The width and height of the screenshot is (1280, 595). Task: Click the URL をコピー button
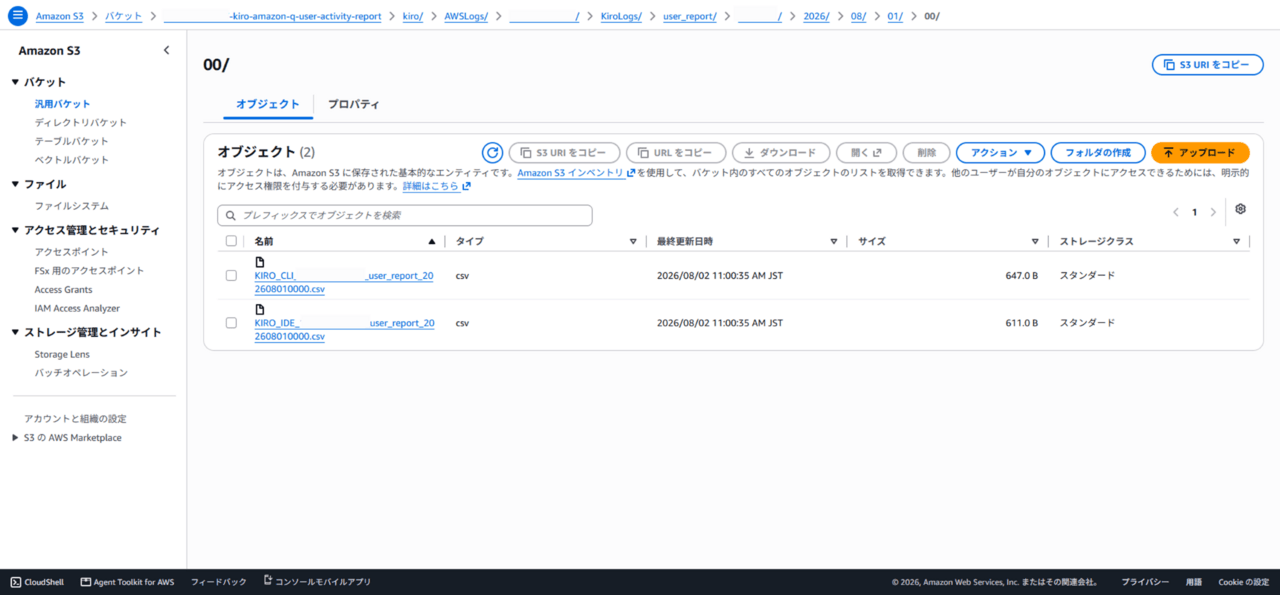676,153
